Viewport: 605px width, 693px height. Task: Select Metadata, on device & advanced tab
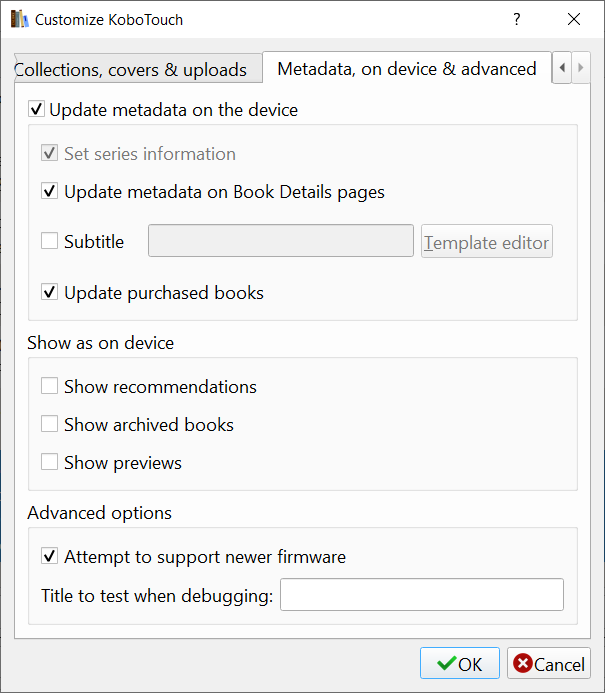pos(406,69)
